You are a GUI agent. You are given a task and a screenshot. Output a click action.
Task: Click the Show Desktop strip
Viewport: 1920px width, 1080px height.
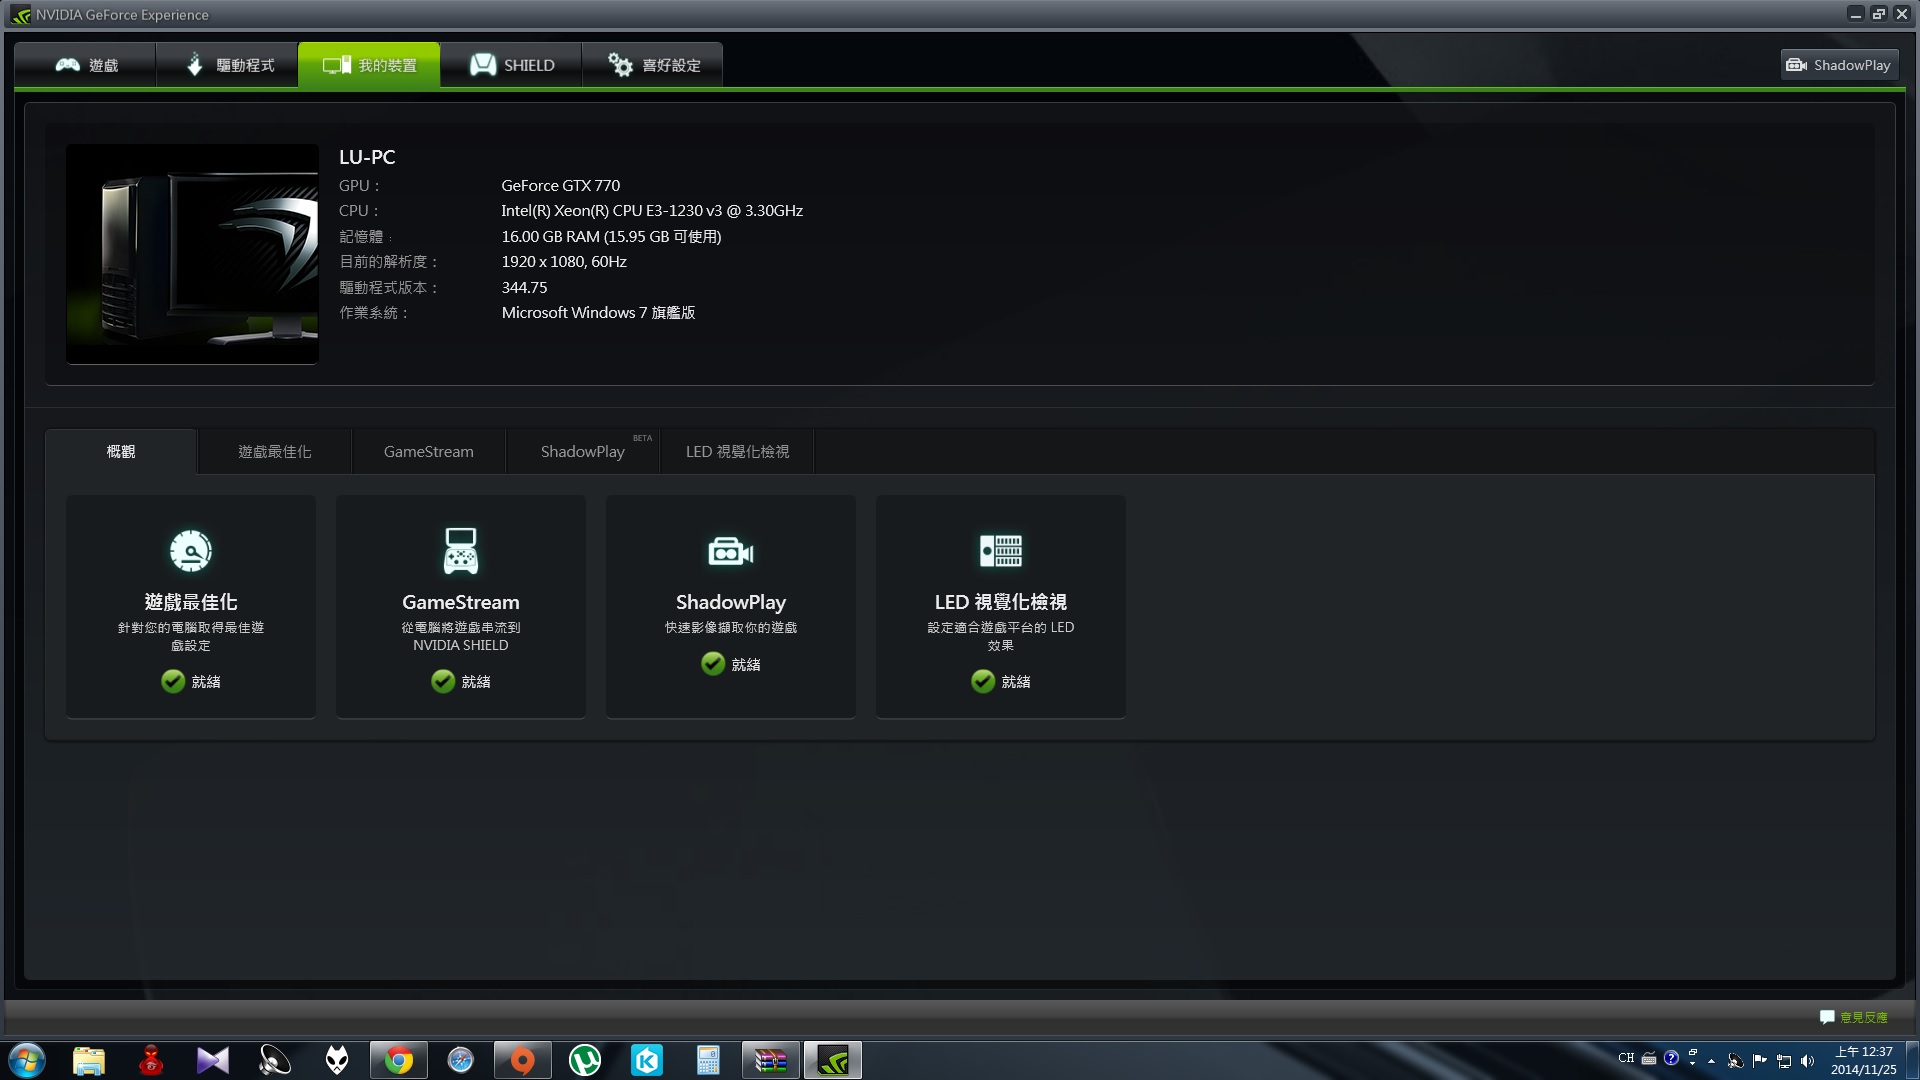tap(1912, 1060)
